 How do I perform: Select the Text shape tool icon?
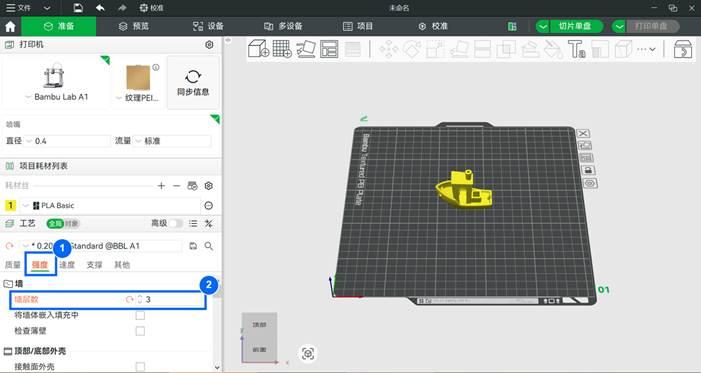(x=576, y=49)
